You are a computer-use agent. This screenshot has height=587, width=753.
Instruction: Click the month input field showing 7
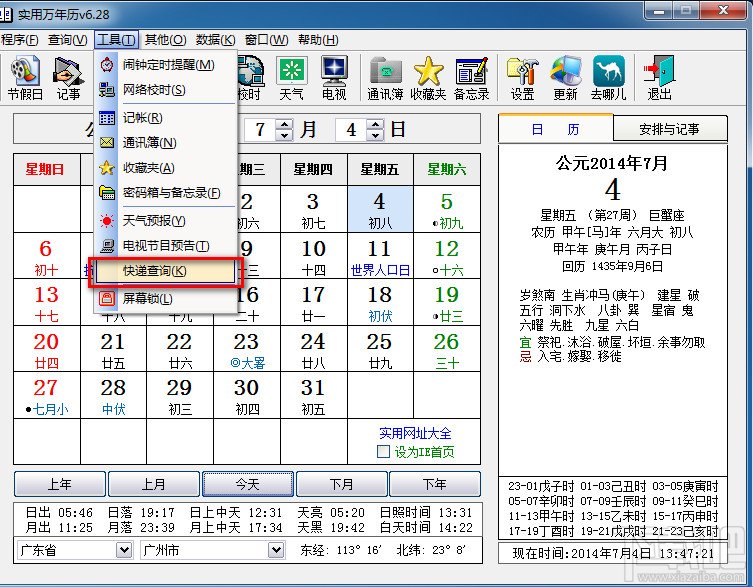[261, 130]
